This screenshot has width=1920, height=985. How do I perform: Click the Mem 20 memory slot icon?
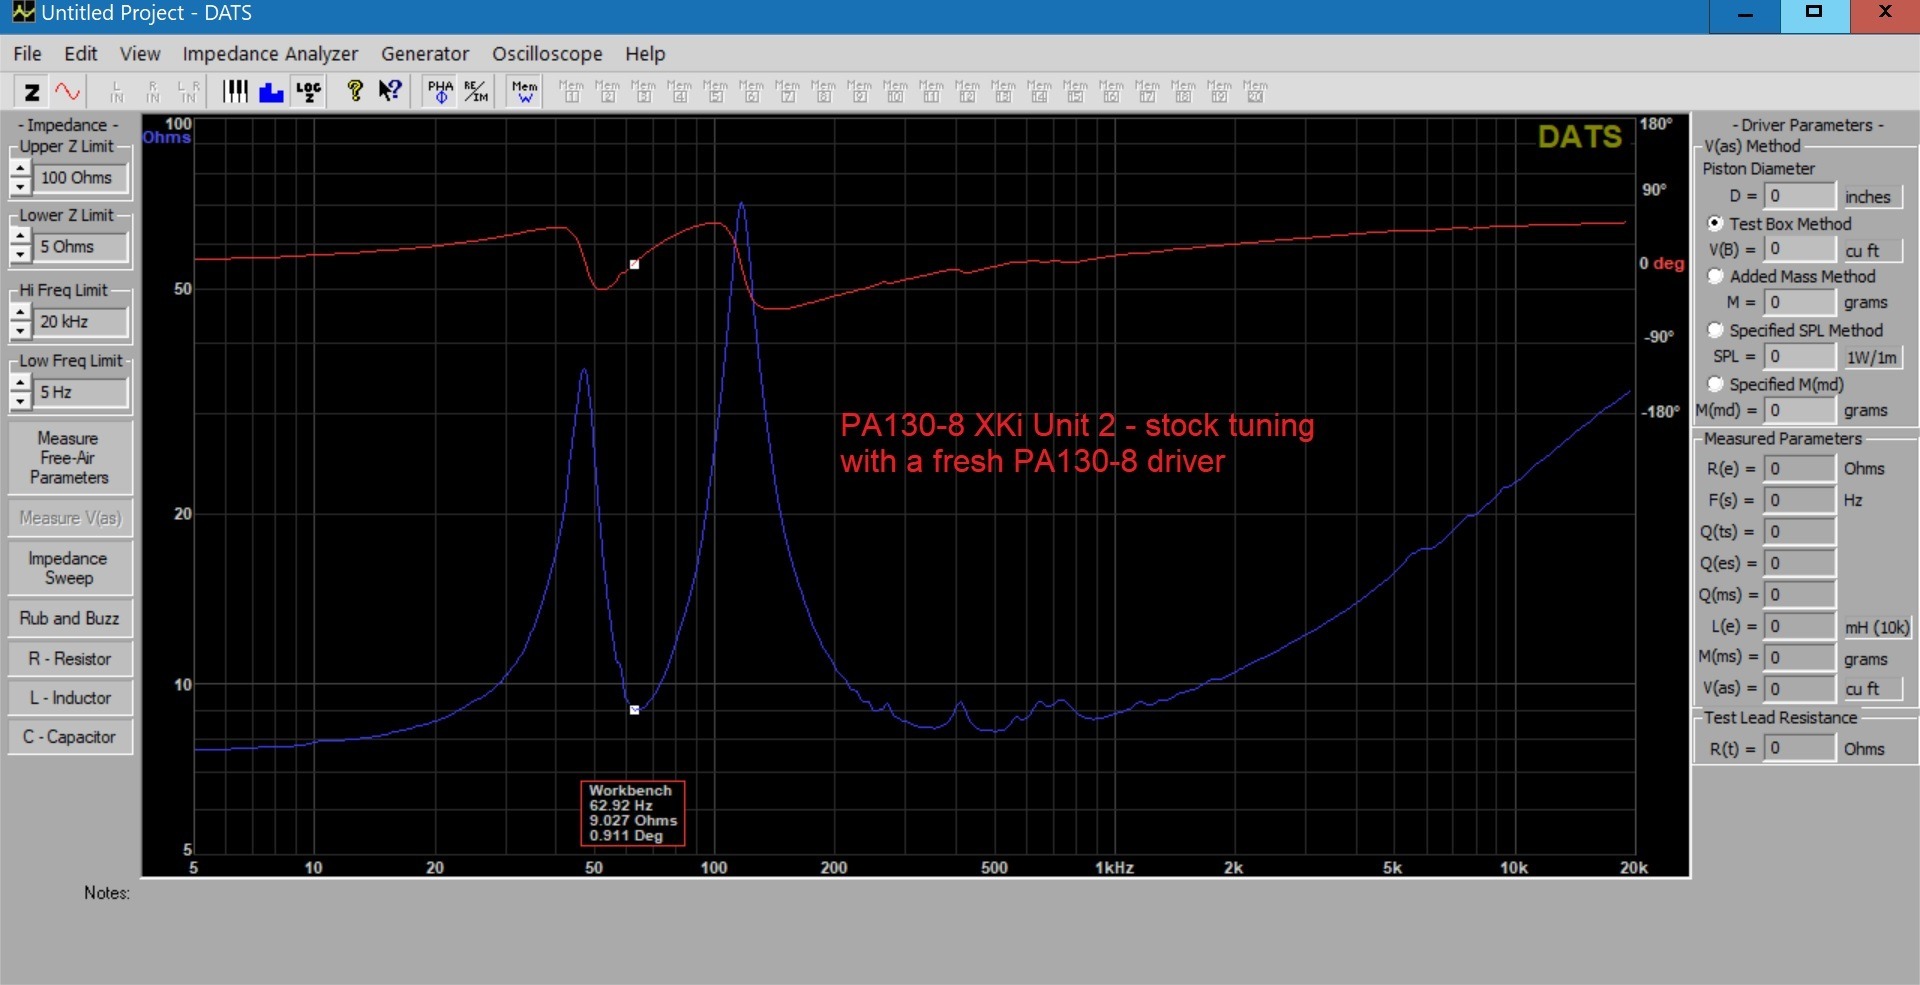1255,92
